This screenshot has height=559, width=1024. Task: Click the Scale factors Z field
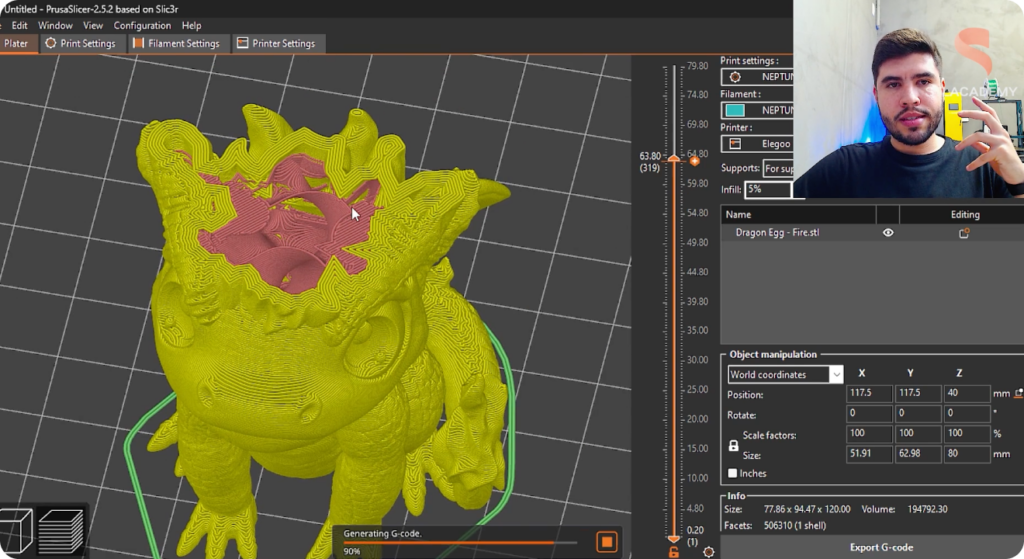(967, 434)
